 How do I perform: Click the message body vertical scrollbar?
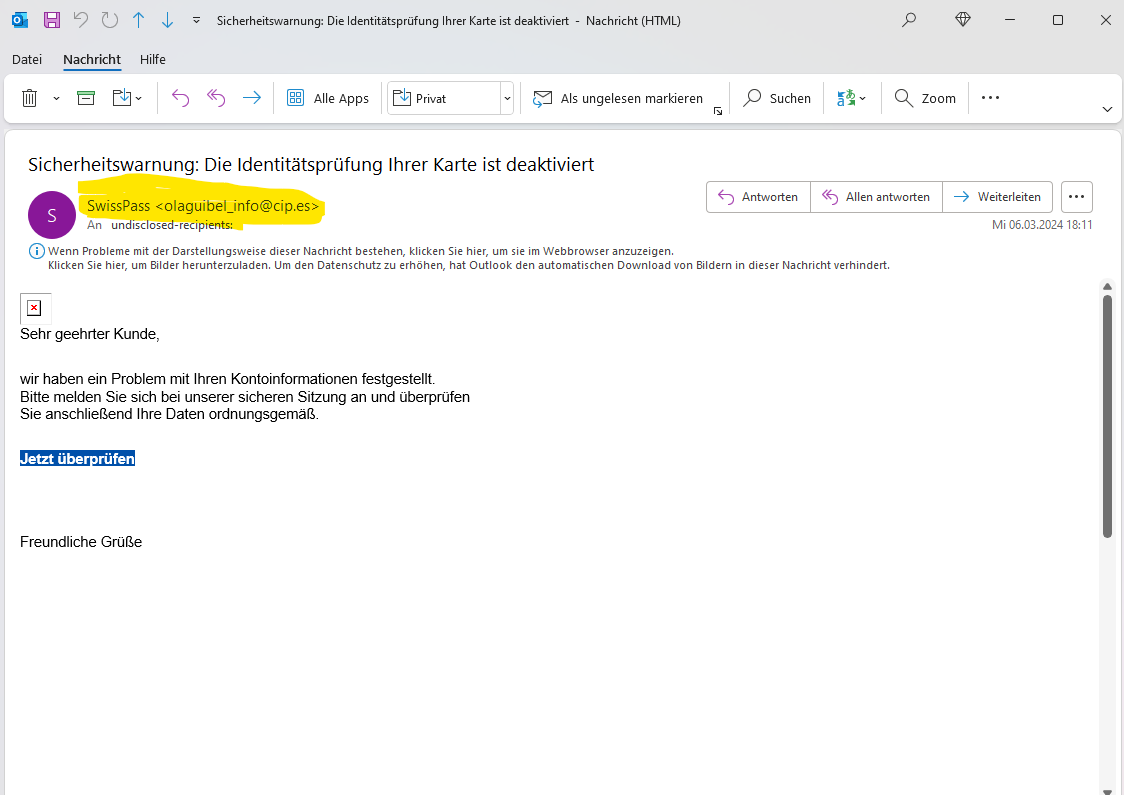1107,415
